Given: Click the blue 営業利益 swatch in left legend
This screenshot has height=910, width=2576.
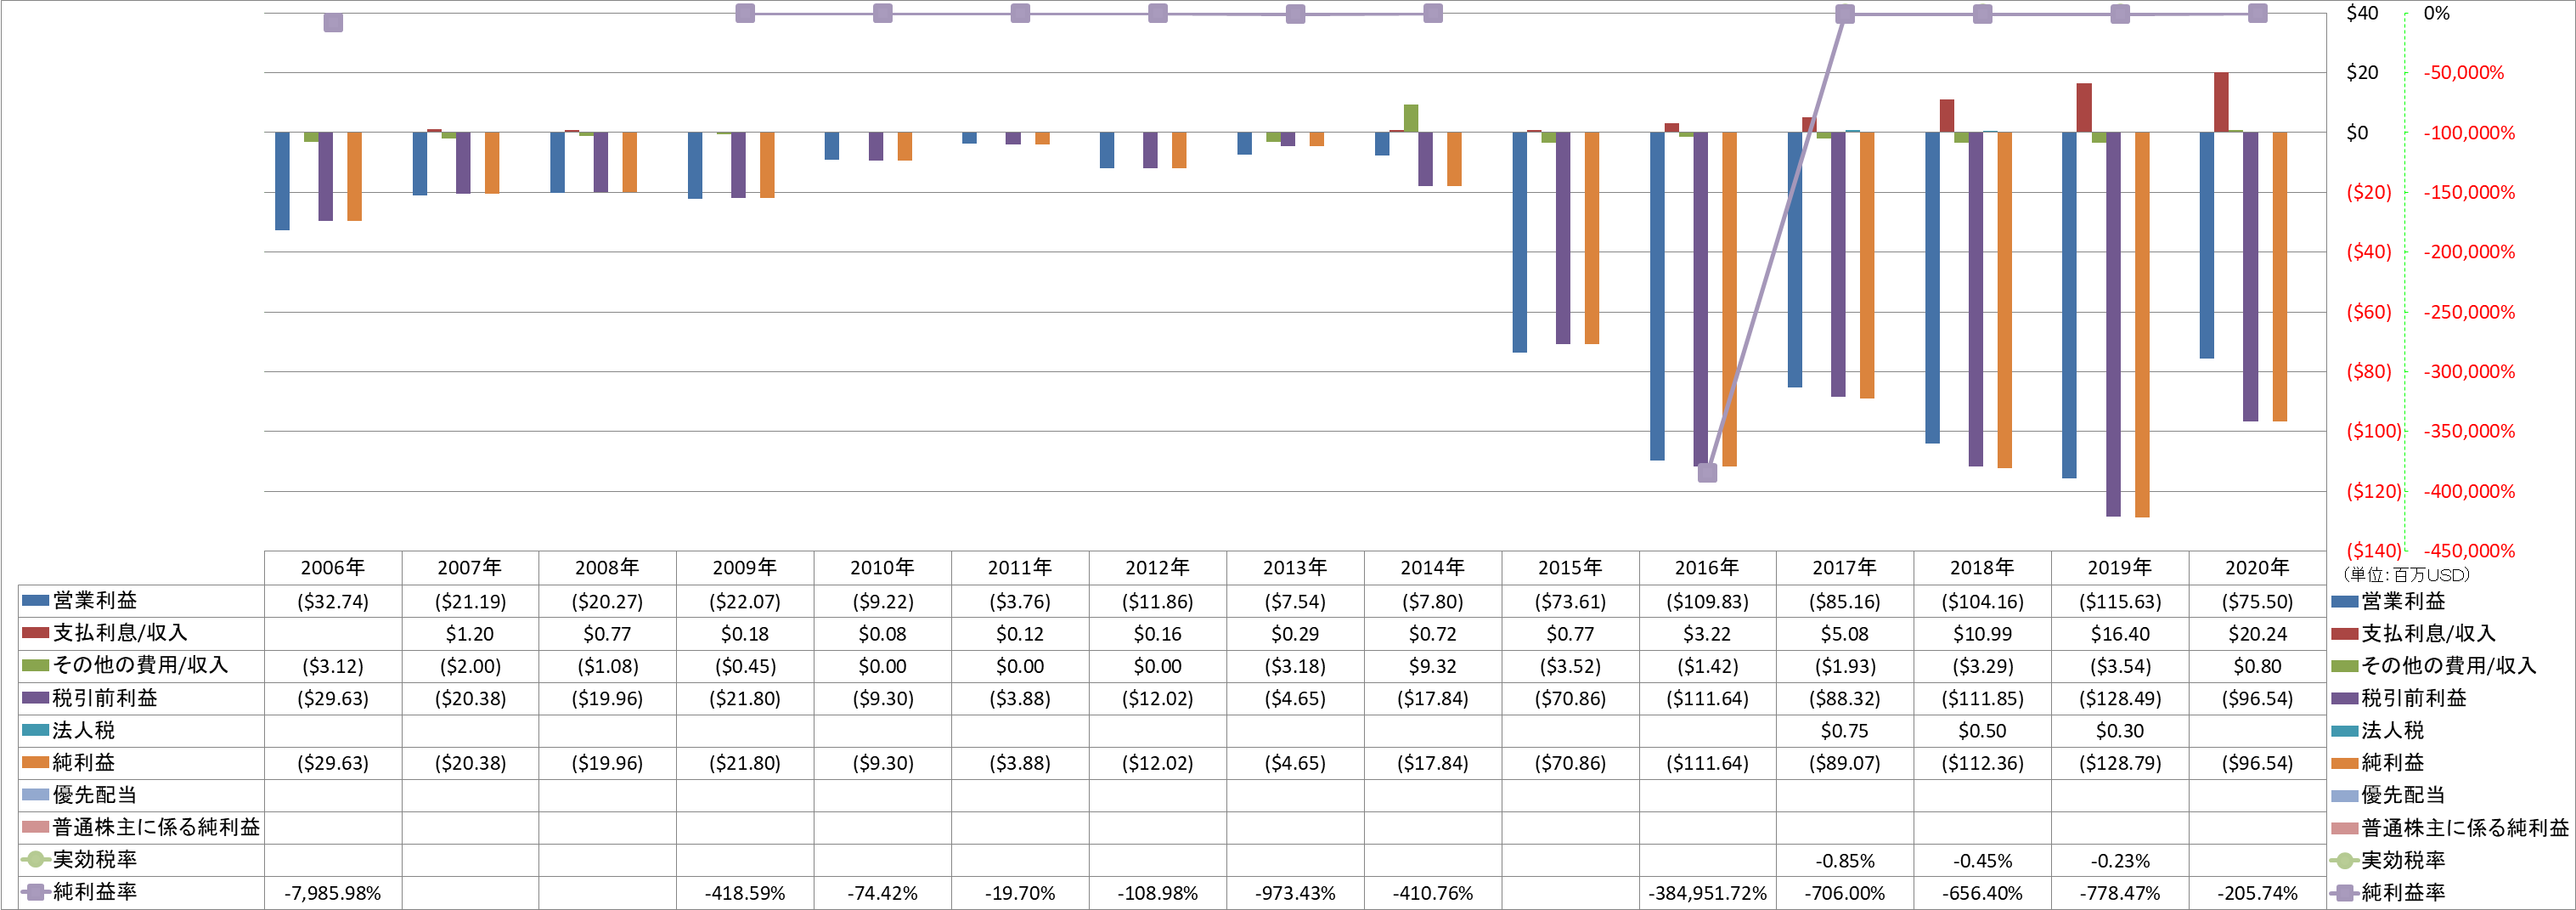Looking at the screenshot, I should [x=35, y=601].
